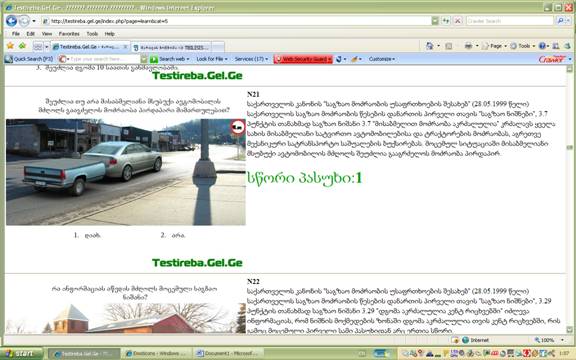Click the Feeds icon in command bar
This screenshot has width=576, height=360.
point(449,46)
